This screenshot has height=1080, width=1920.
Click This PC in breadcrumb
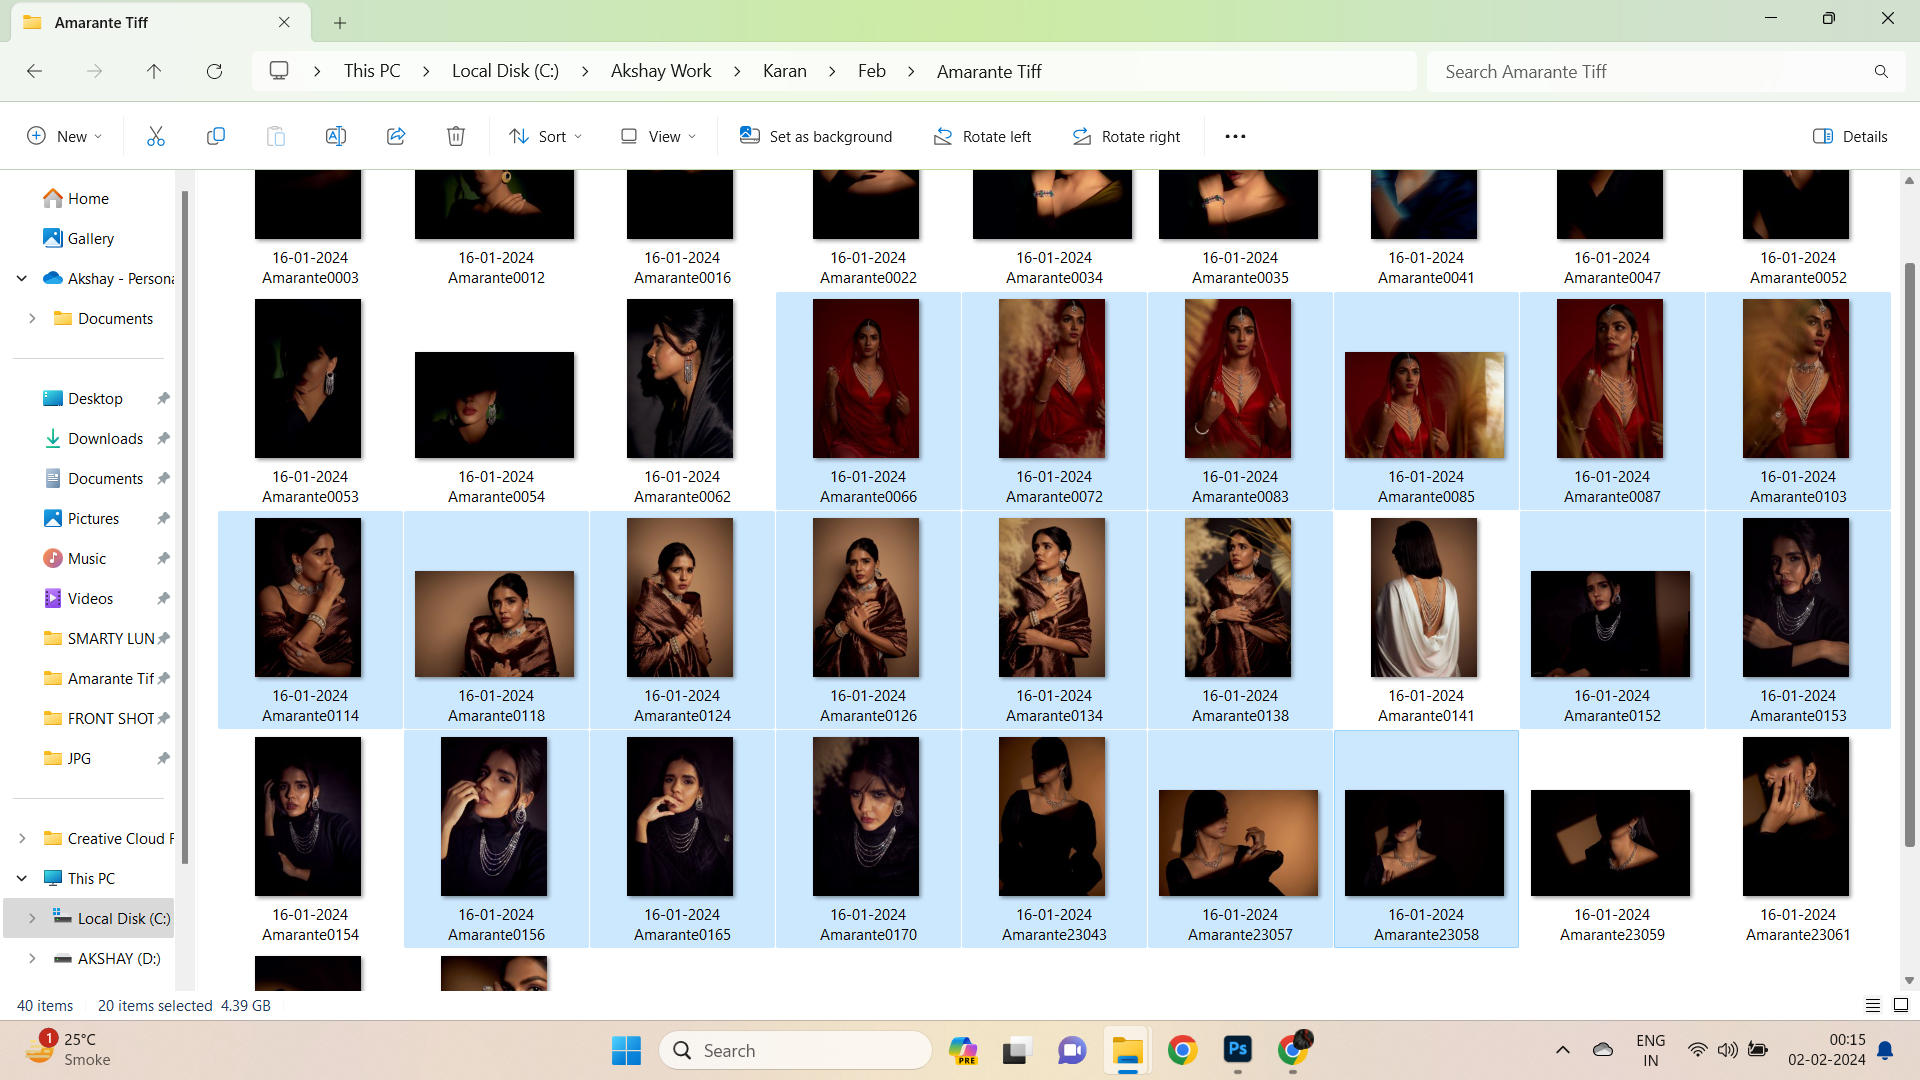click(x=372, y=71)
